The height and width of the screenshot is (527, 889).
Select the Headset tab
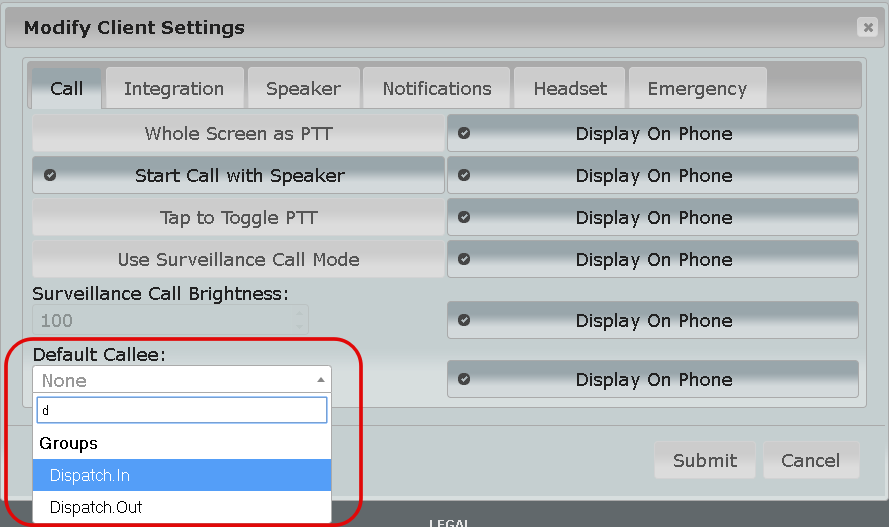[570, 88]
